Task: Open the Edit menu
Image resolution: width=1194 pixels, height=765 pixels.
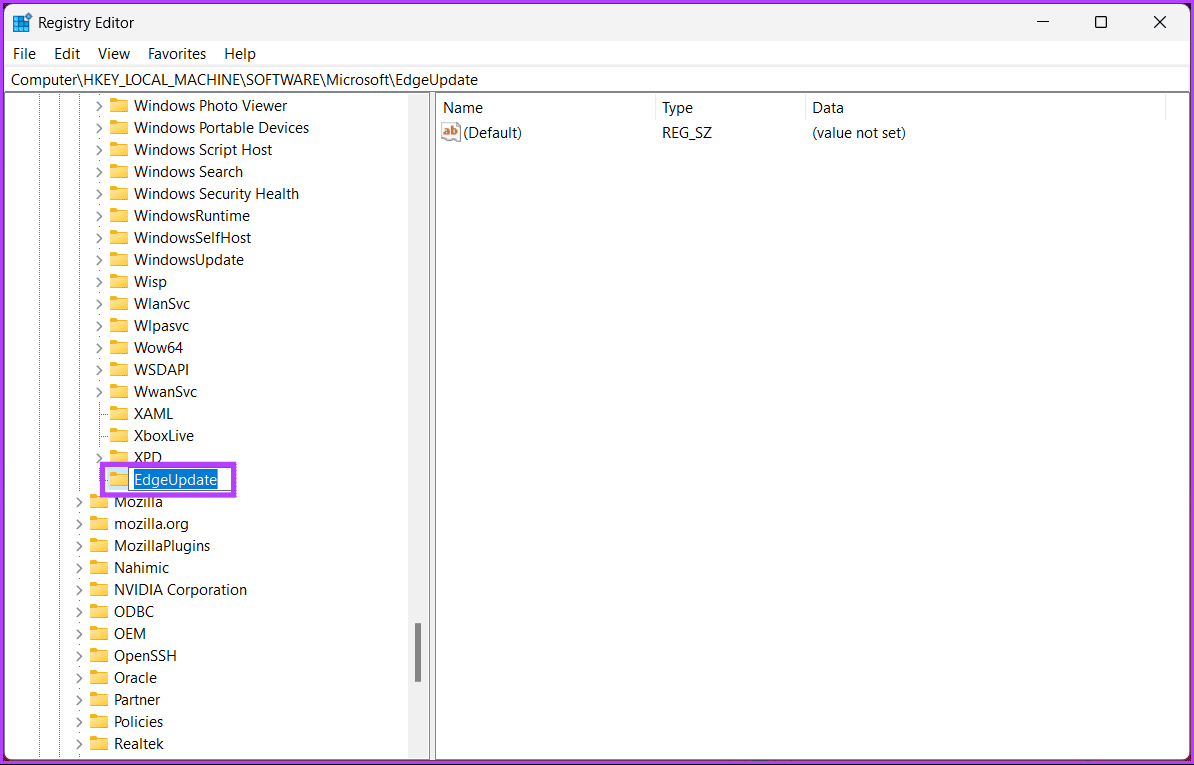Action: 67,54
